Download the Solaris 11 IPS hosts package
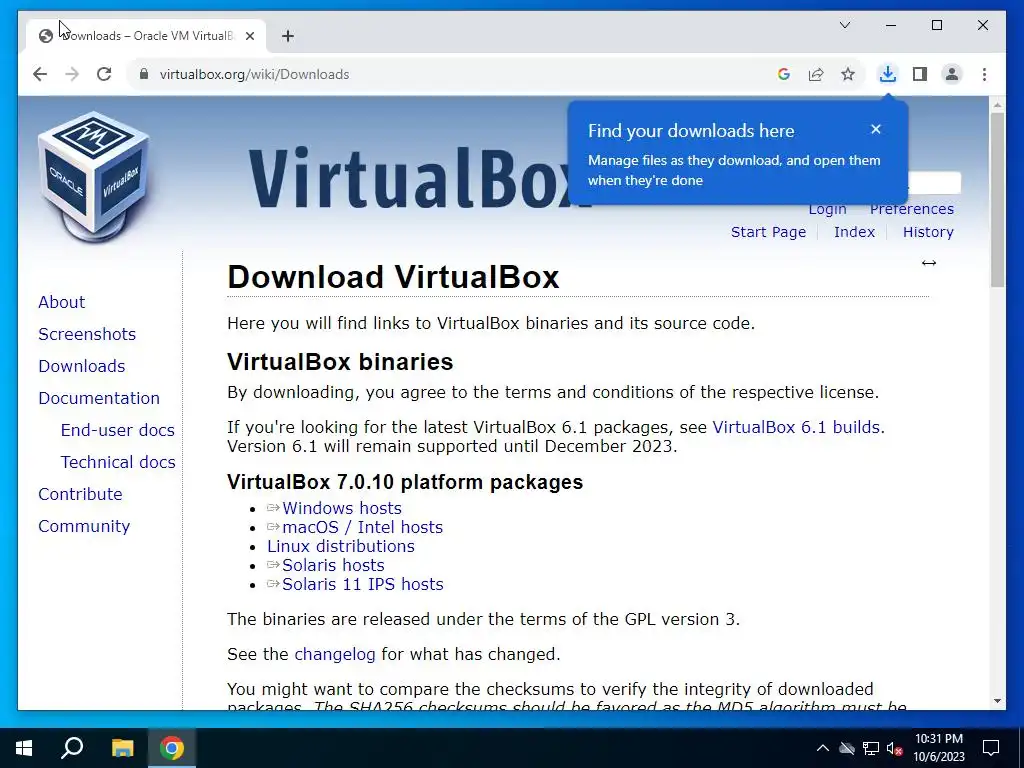Viewport: 1024px width, 768px height. pos(362,584)
